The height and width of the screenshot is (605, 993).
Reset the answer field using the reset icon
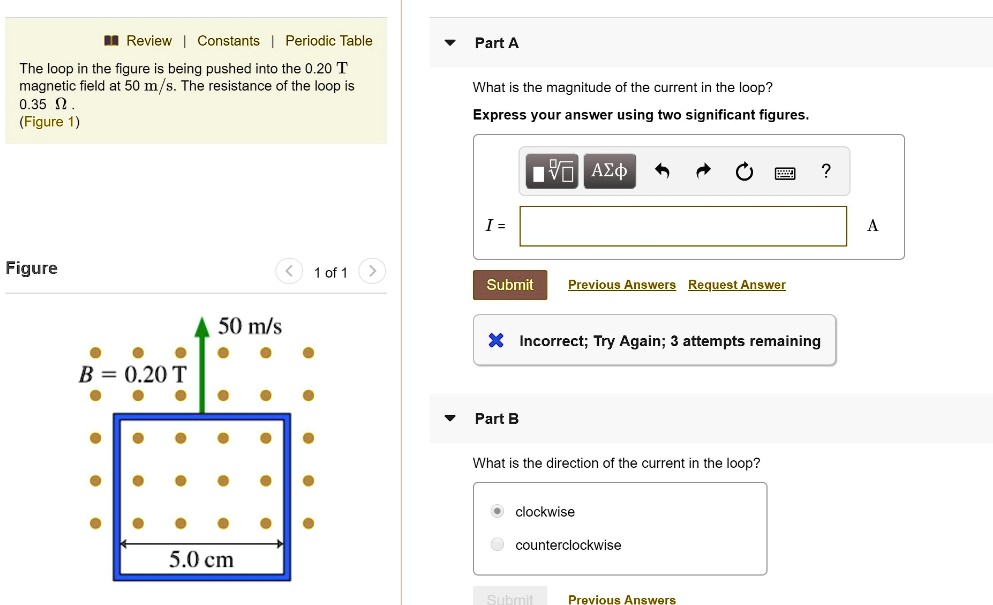coord(744,171)
